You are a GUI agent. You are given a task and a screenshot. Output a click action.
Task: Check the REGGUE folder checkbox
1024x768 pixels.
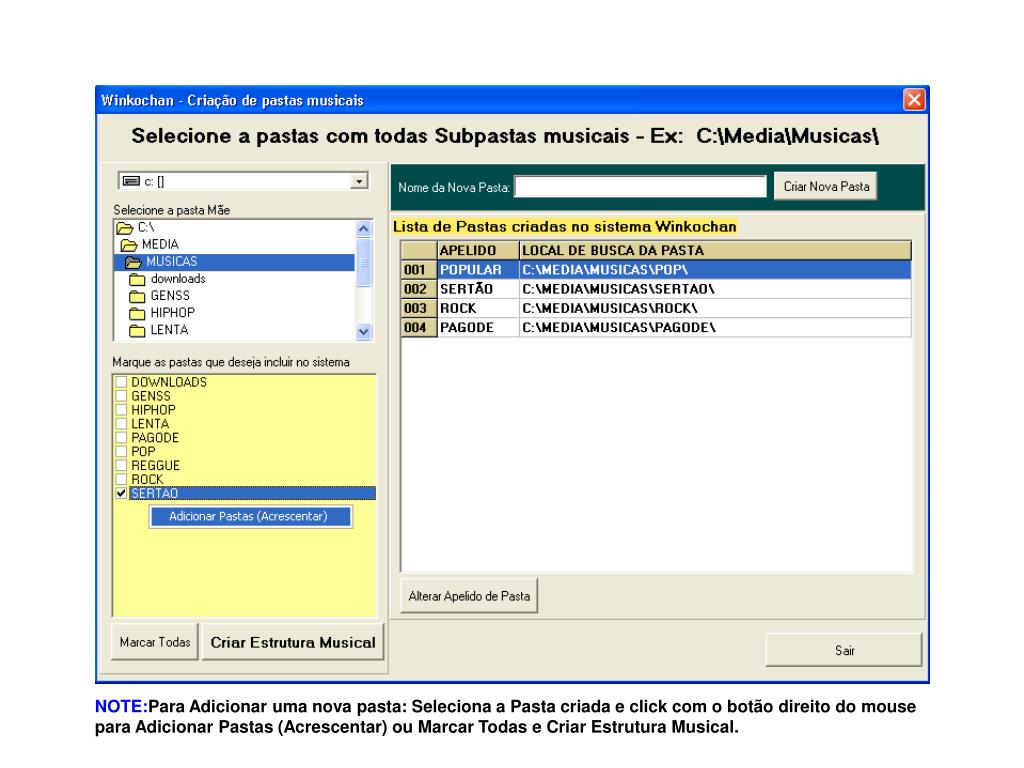tap(121, 465)
